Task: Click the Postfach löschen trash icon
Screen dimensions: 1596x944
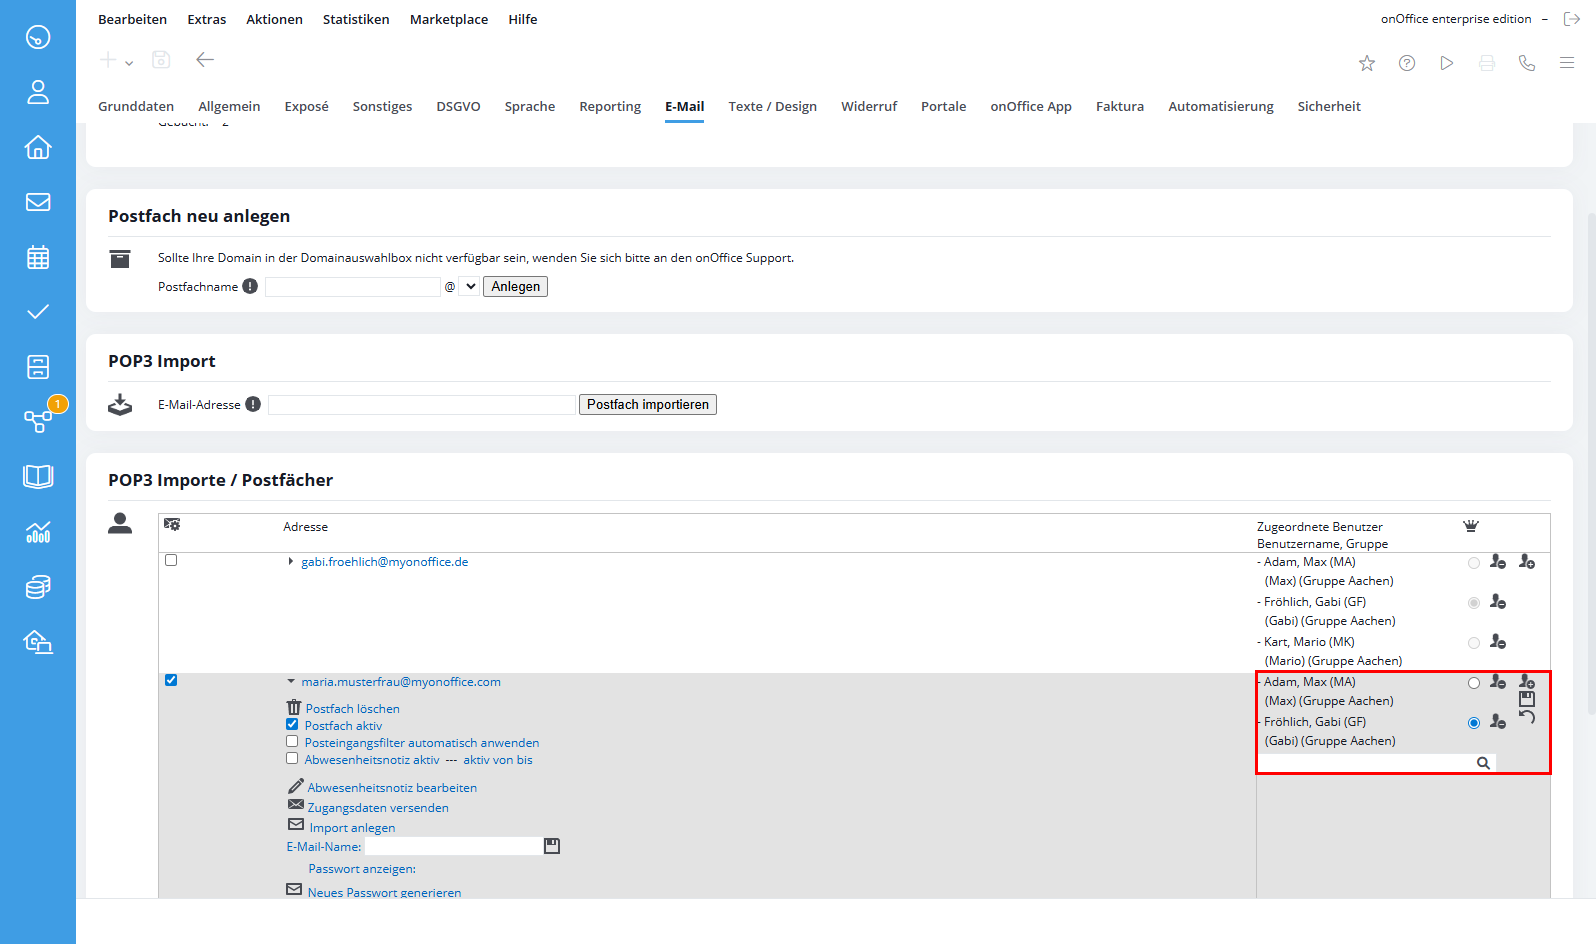Action: coord(294,708)
